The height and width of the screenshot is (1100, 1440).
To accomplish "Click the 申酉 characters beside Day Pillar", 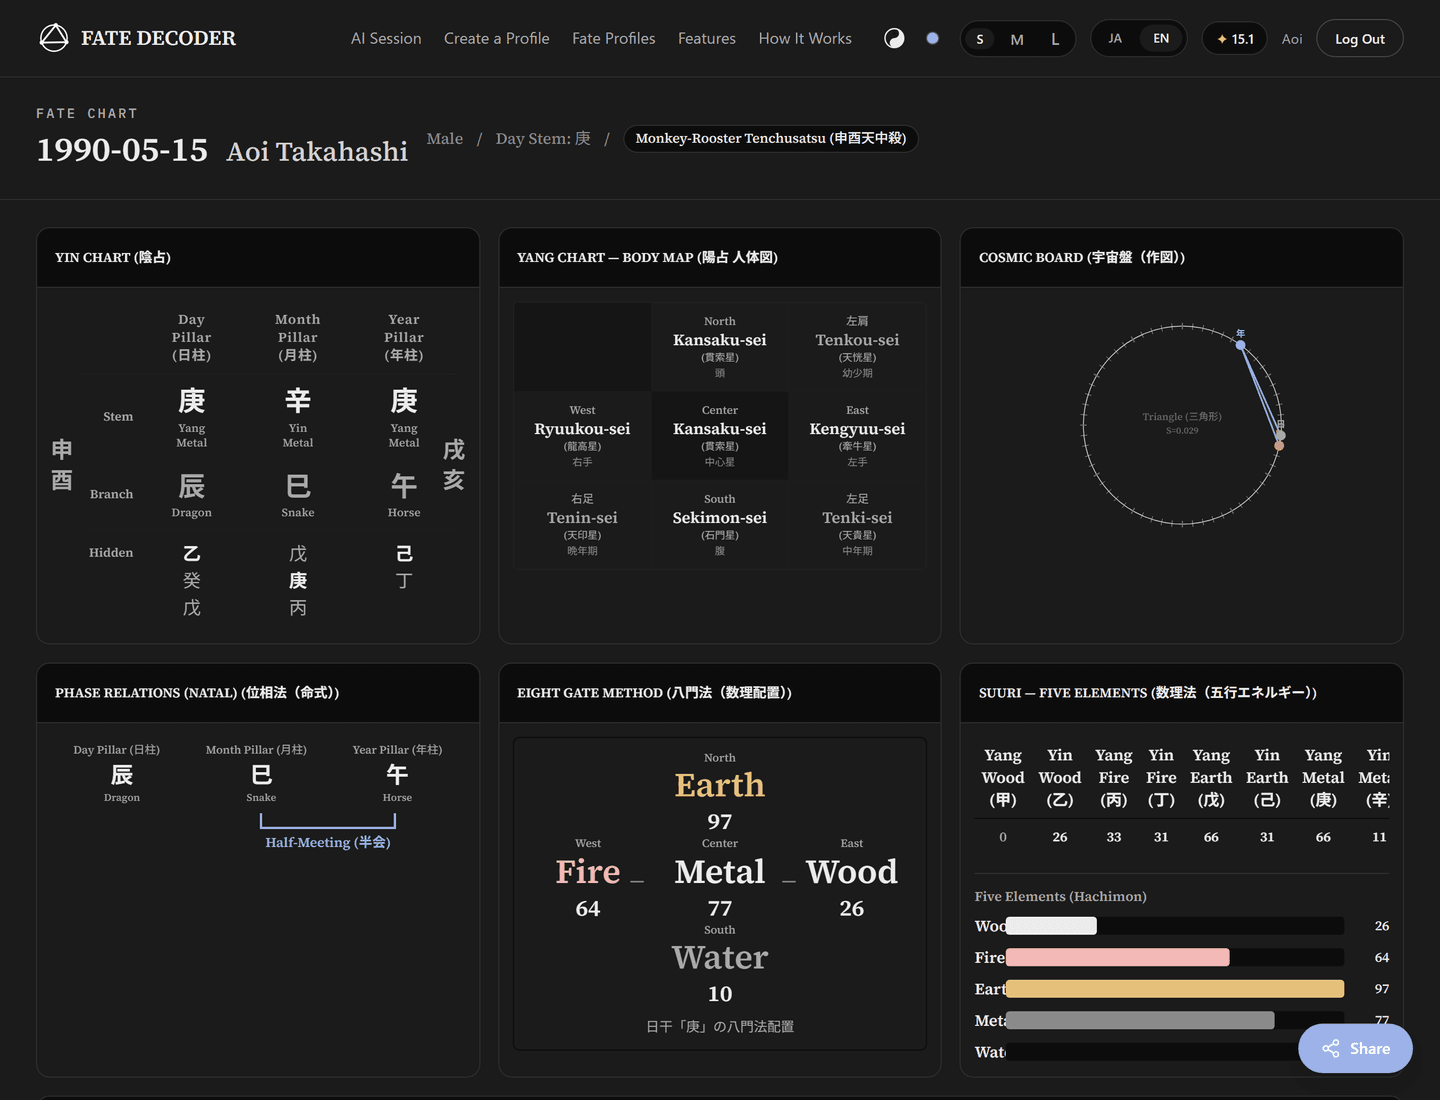I will click(62, 465).
